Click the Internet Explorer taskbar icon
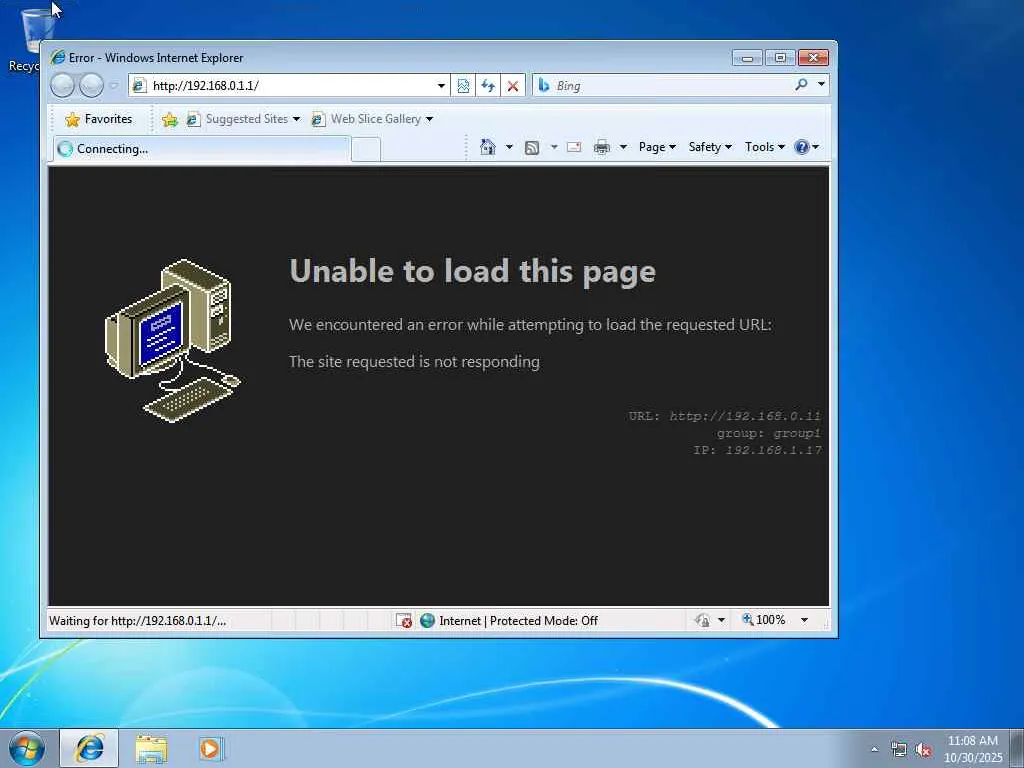The image size is (1024, 768). tap(89, 748)
